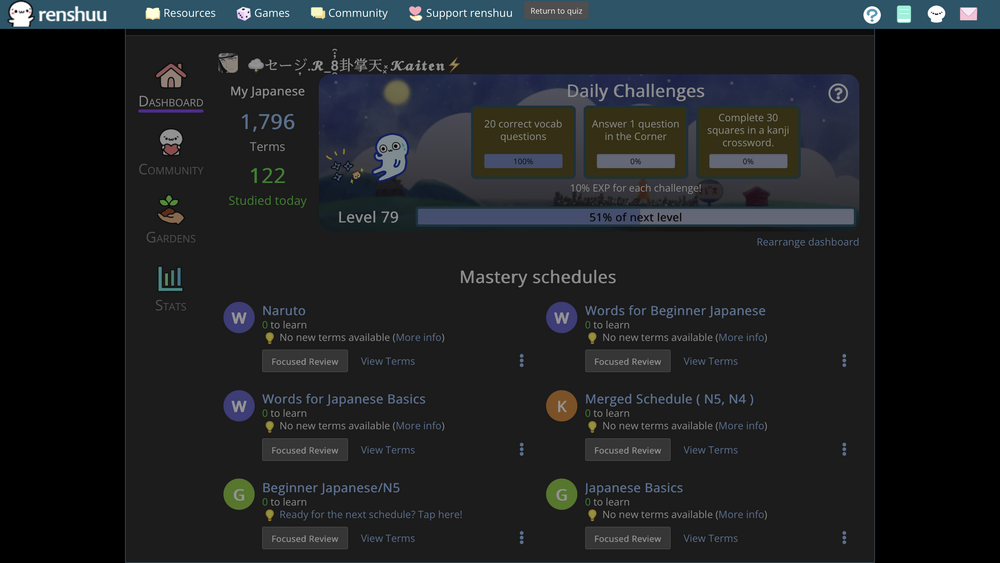Image resolution: width=1000 pixels, height=563 pixels.
Task: Click the renshuu logo
Action: coord(58,14)
